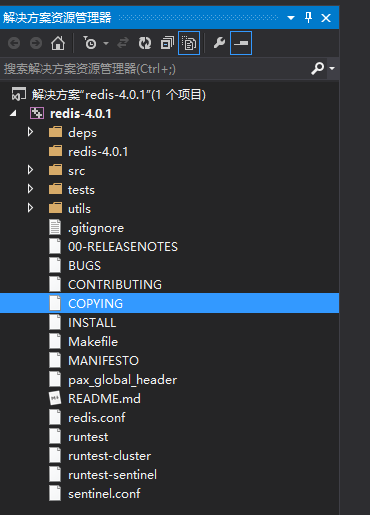370x515 pixels.
Task: Select the redis-4.0.1 folder label
Action: click(x=98, y=152)
